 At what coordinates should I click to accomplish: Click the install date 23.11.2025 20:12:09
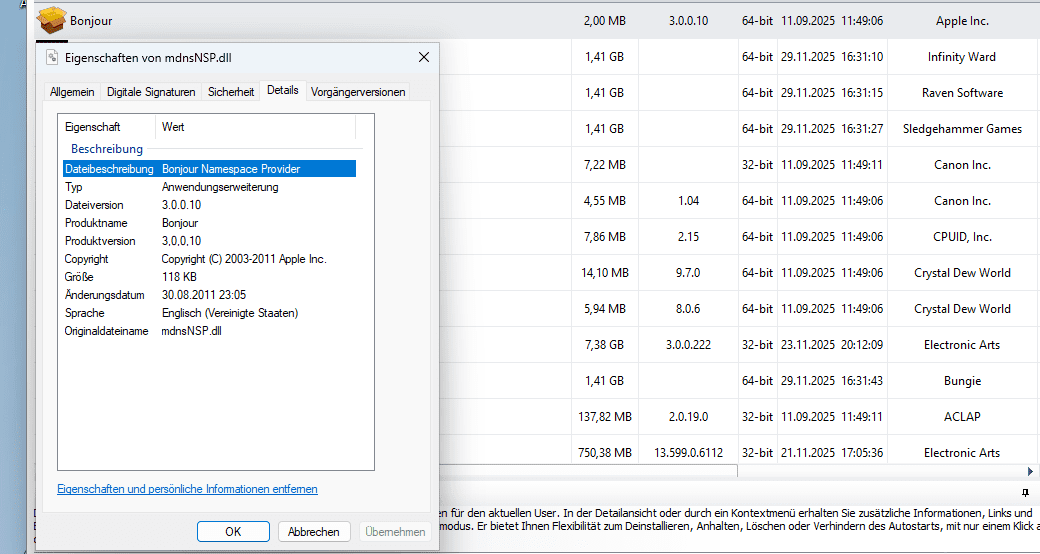click(x=832, y=345)
